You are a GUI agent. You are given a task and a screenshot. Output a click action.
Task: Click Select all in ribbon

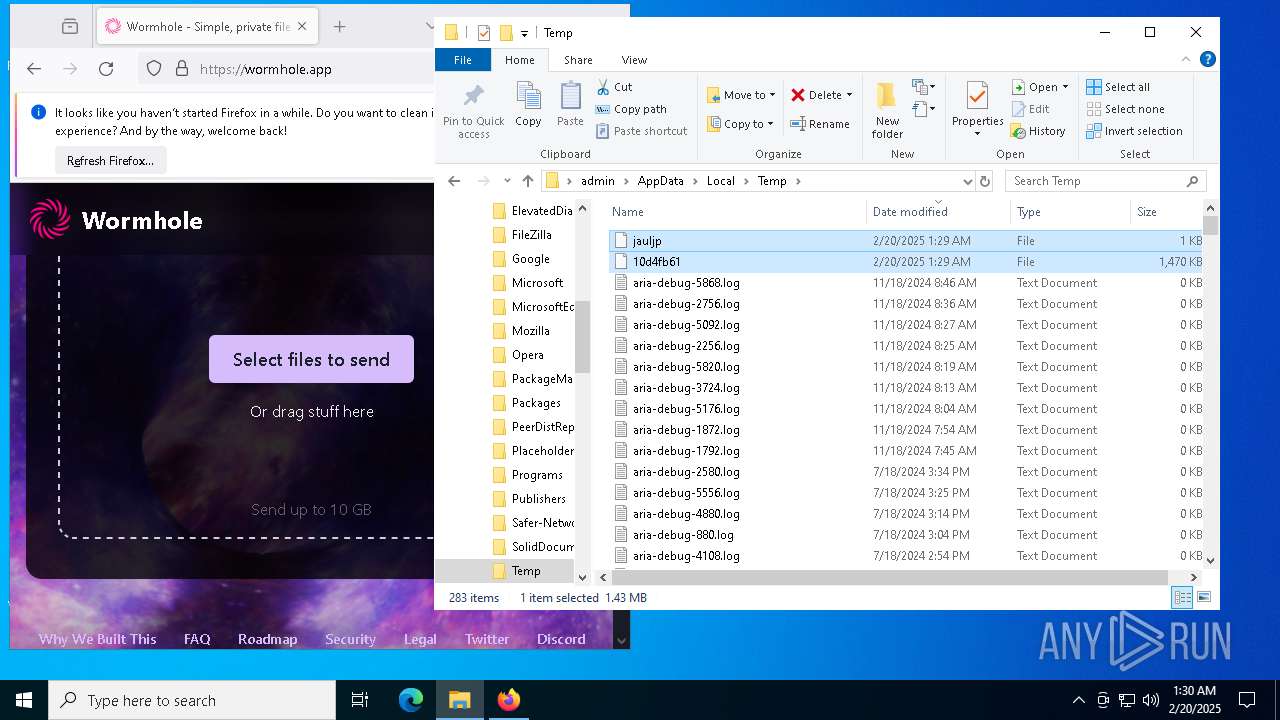1118,87
